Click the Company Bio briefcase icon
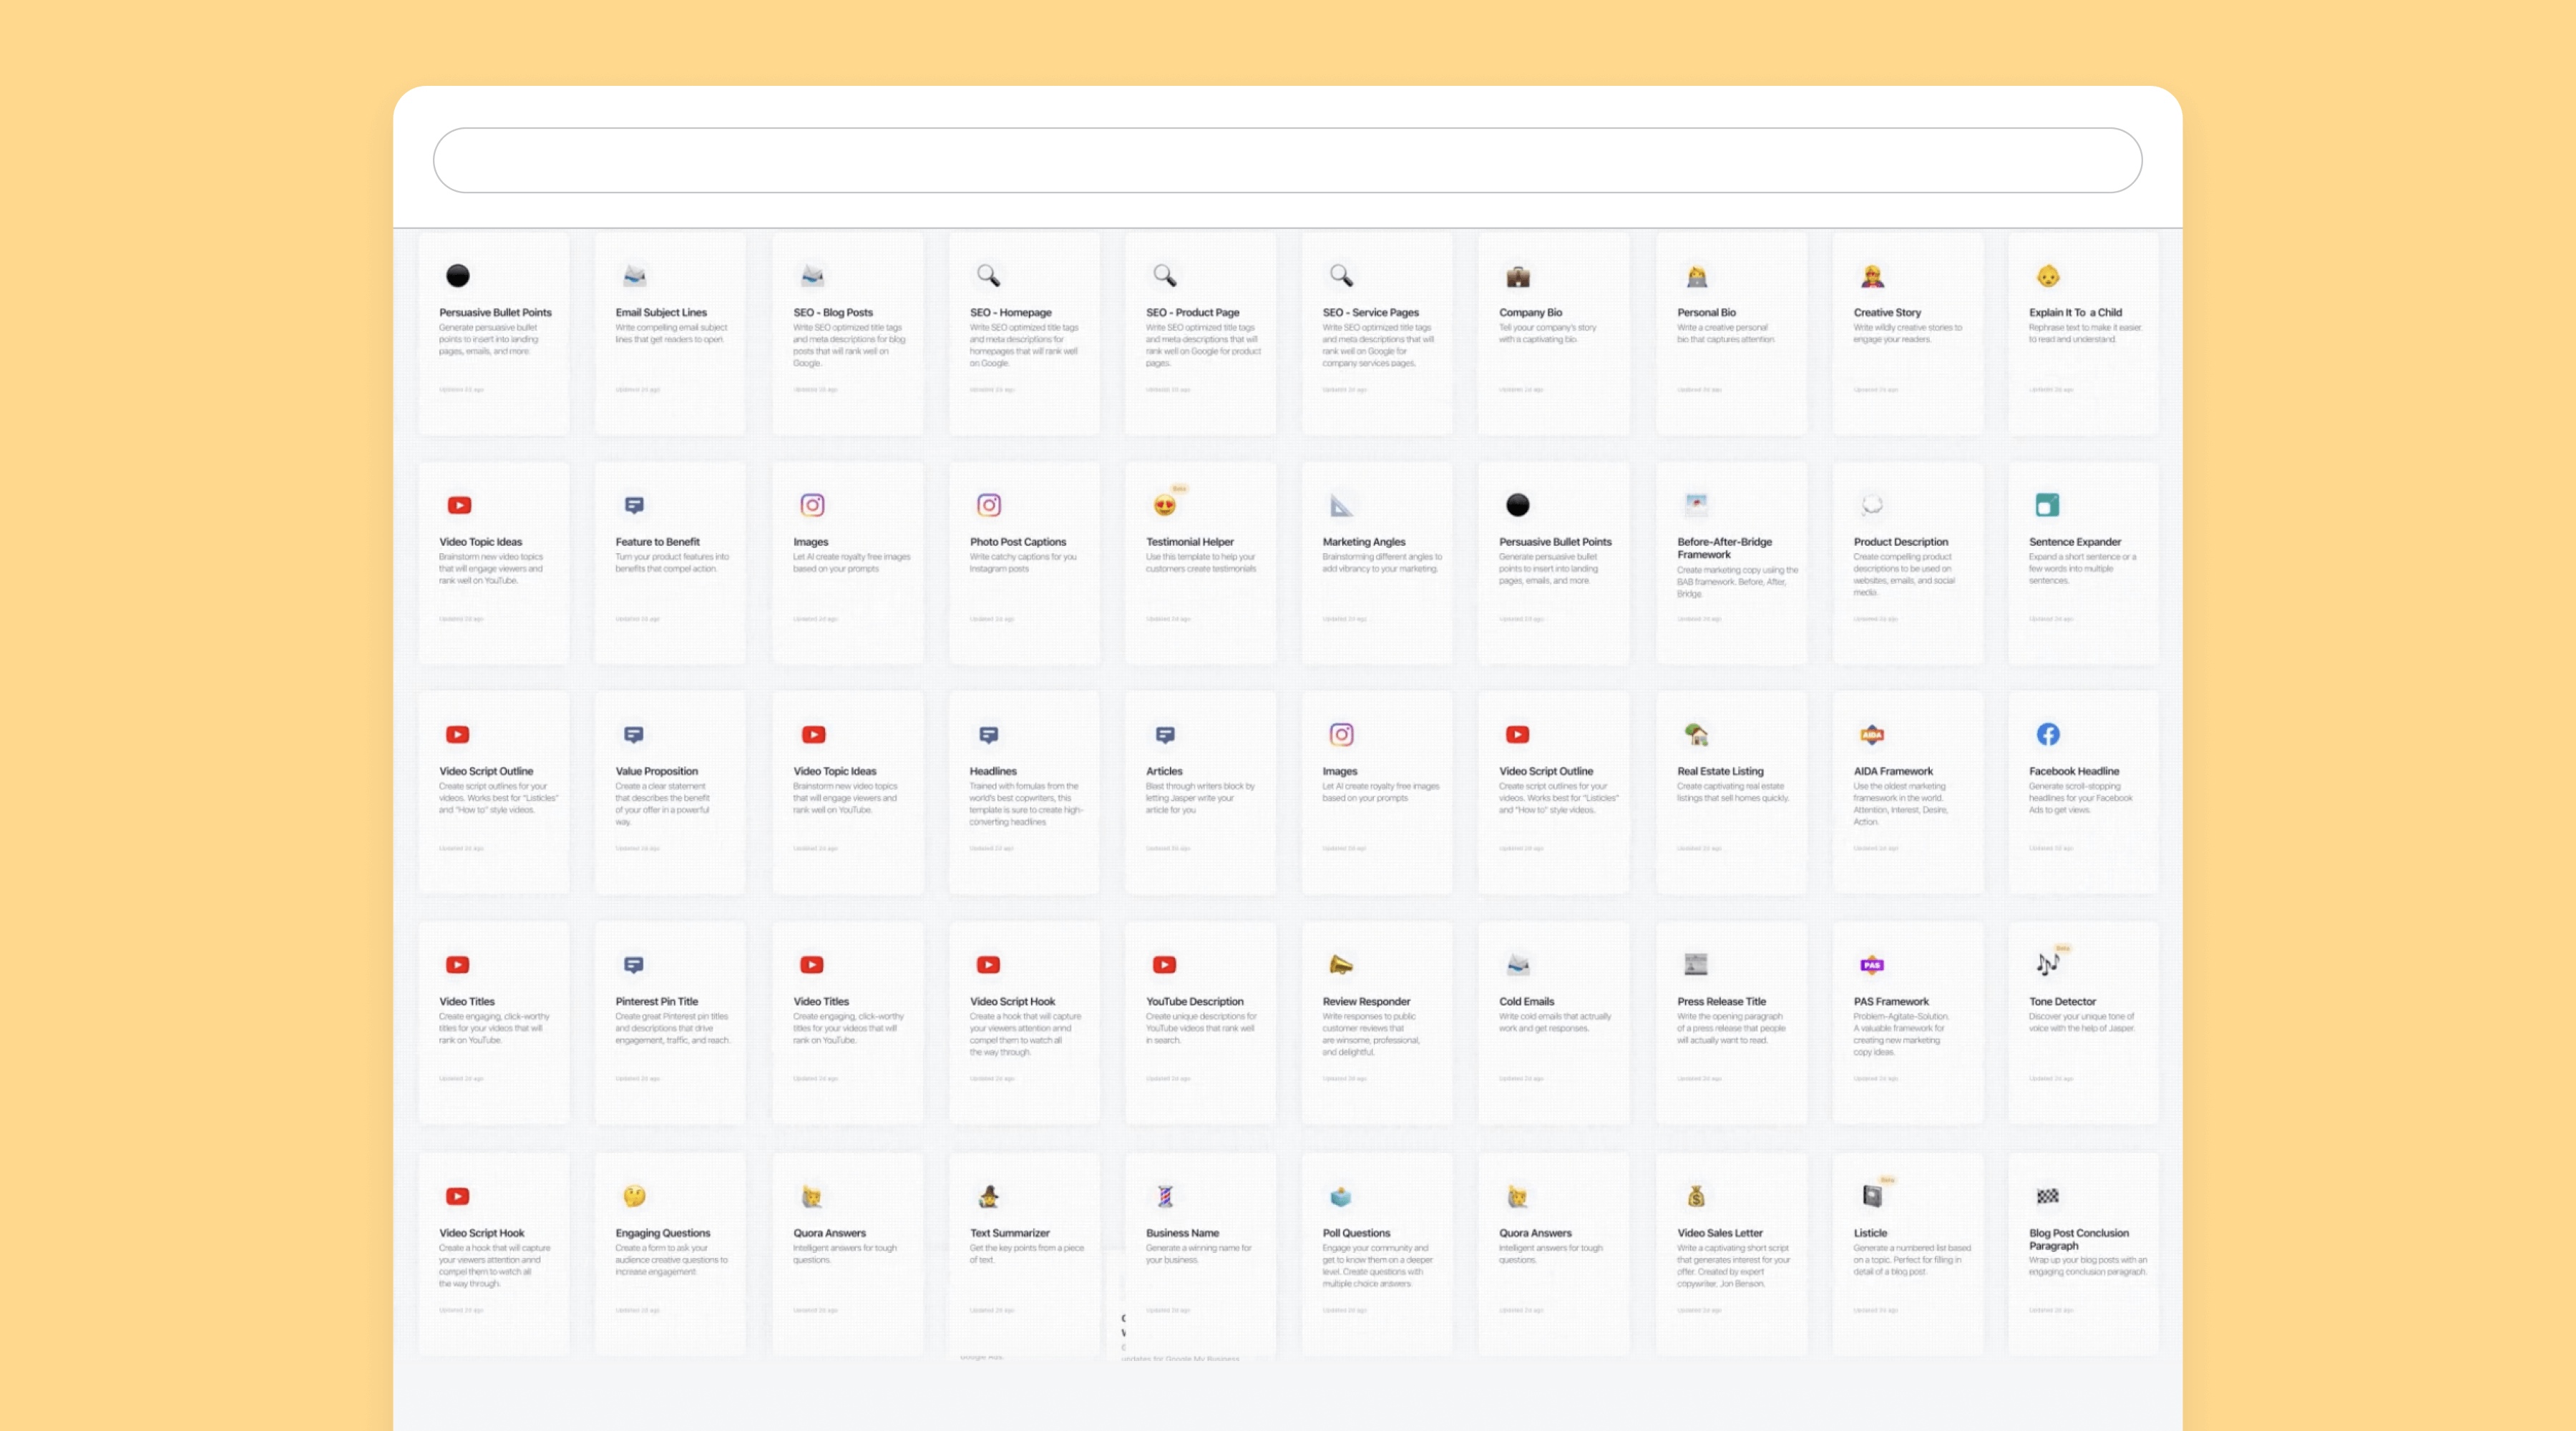This screenshot has width=2576, height=1431. pyautogui.click(x=1517, y=276)
